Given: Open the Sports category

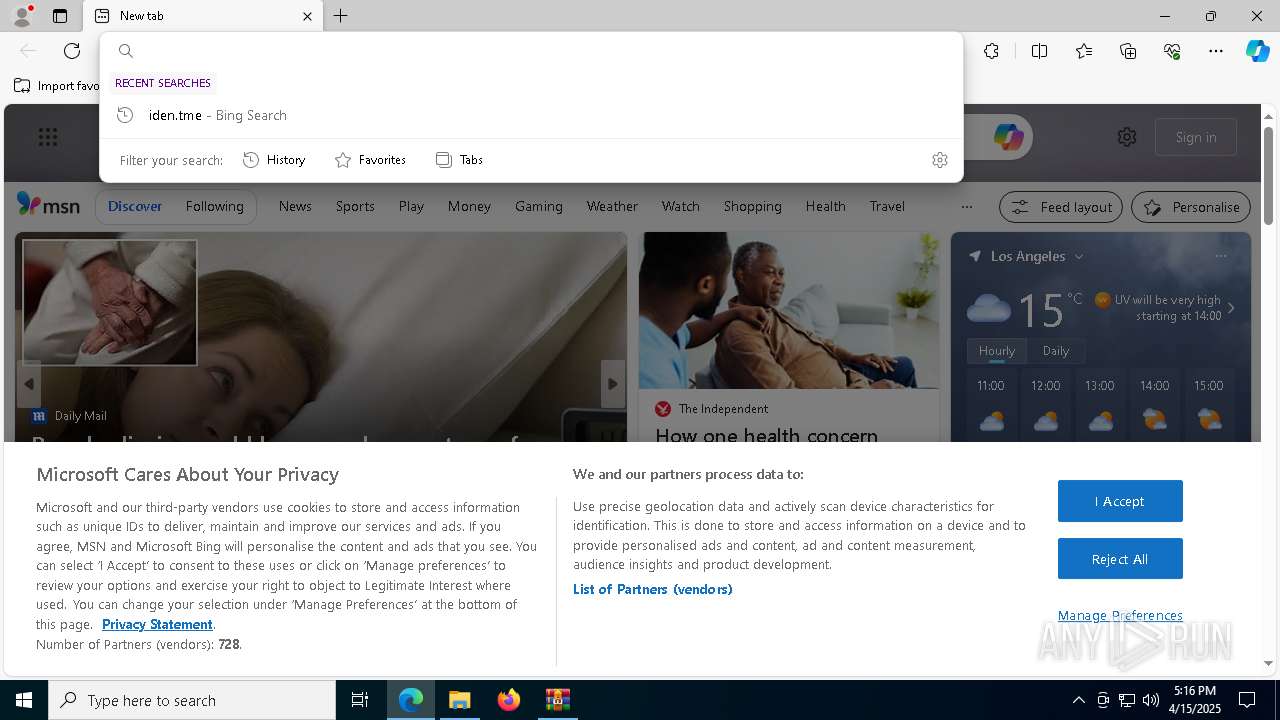Looking at the screenshot, I should pyautogui.click(x=355, y=206).
